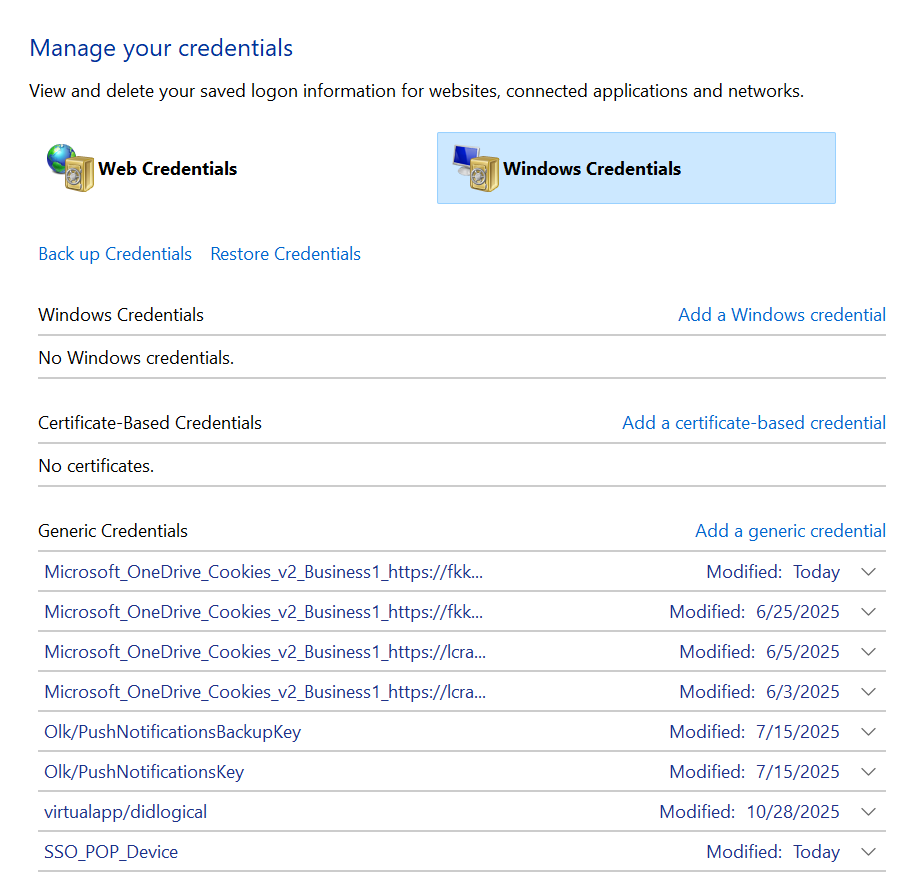The image size is (919, 883).
Task: Click the virtualapp/didlogical credential name
Action: click(125, 812)
